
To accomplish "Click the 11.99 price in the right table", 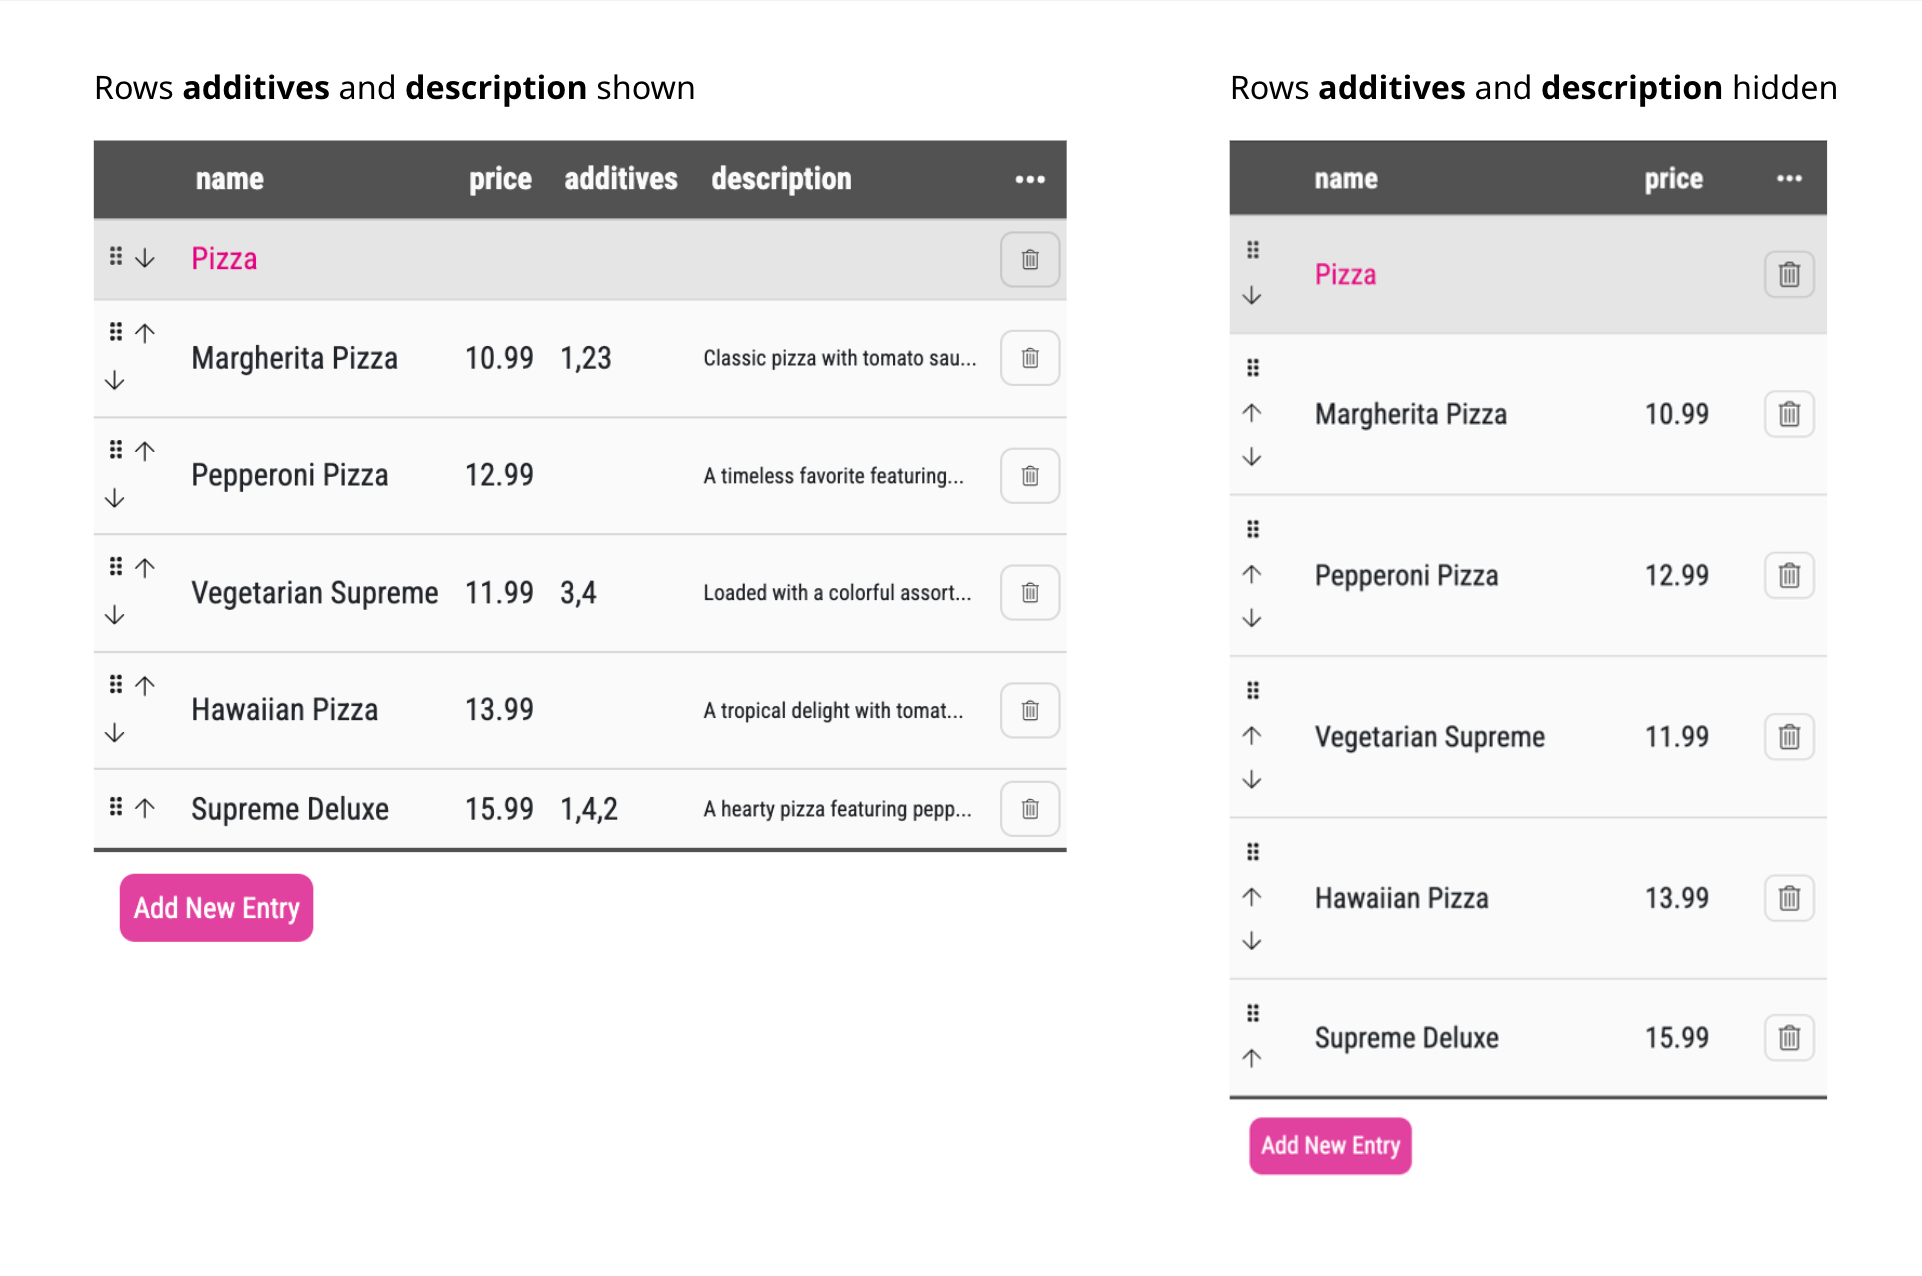I will [x=1677, y=737].
